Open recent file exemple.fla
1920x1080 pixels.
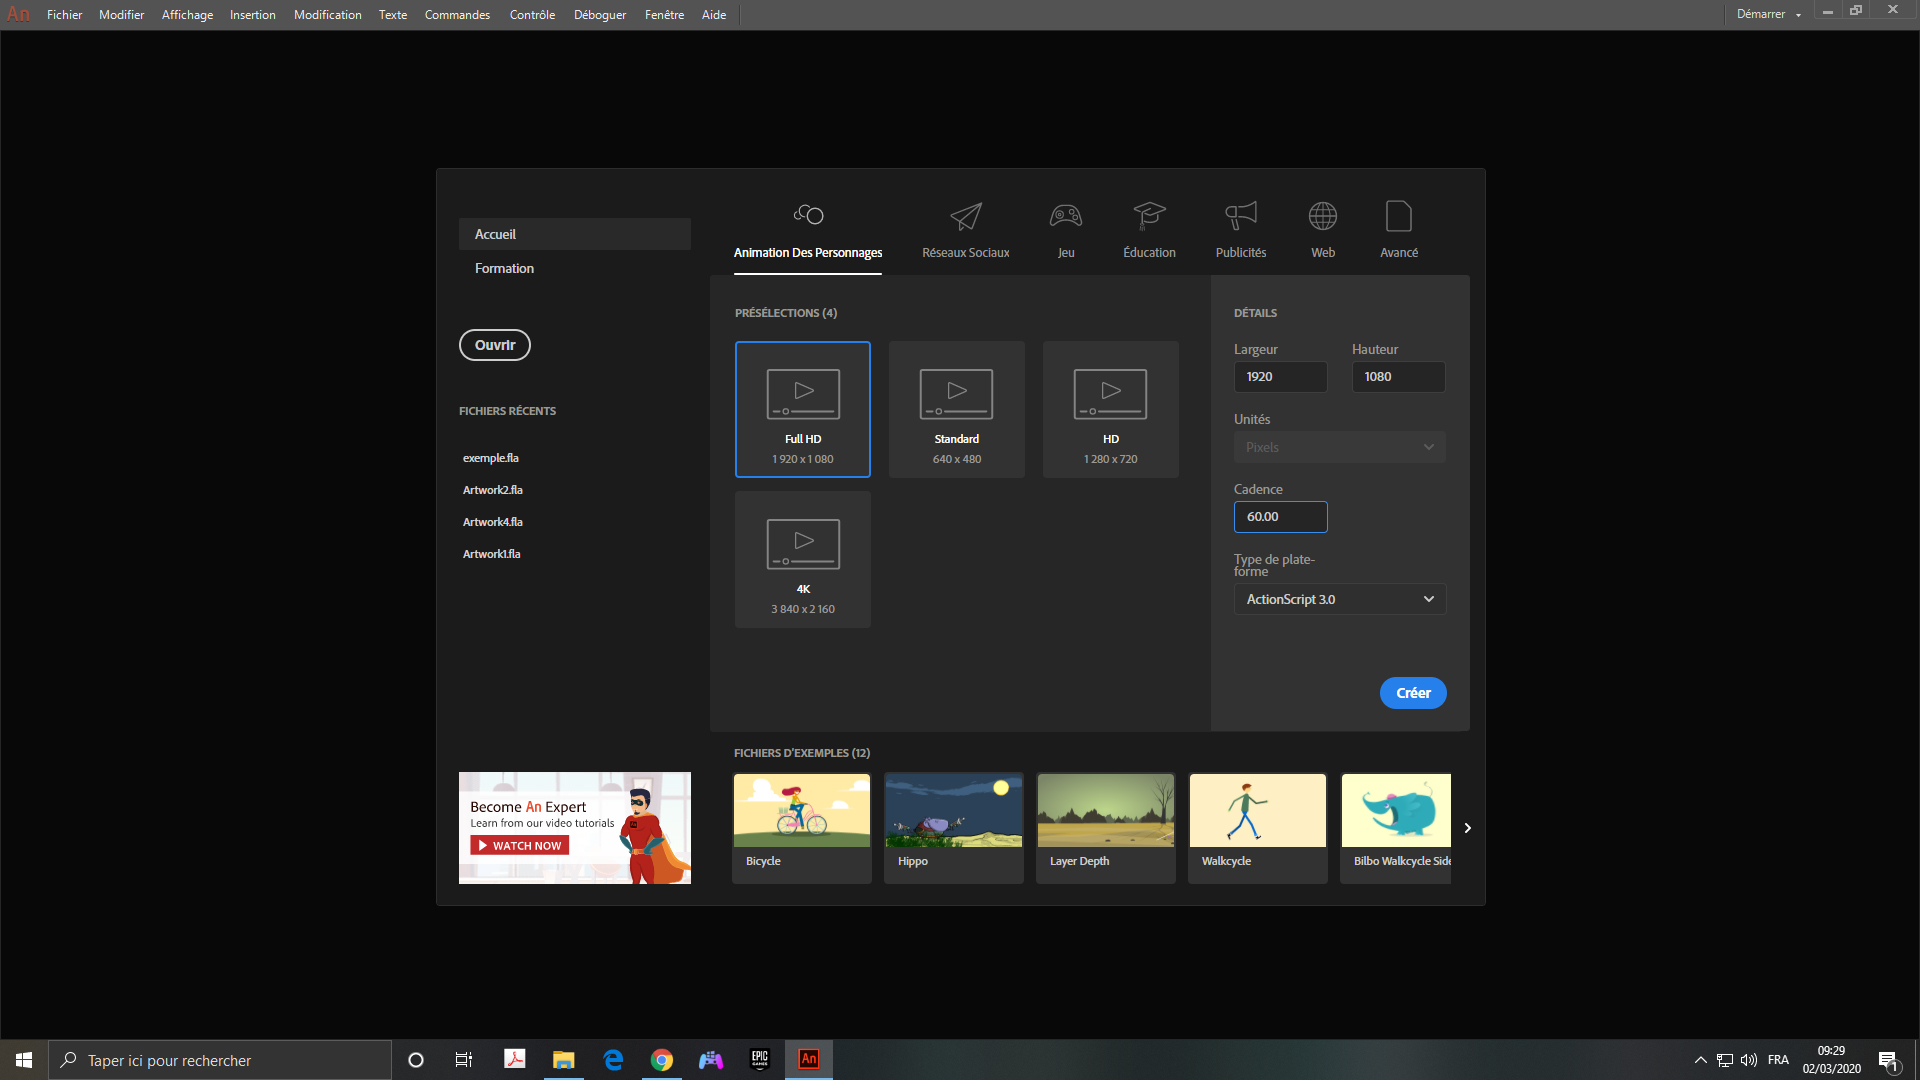[x=491, y=458]
